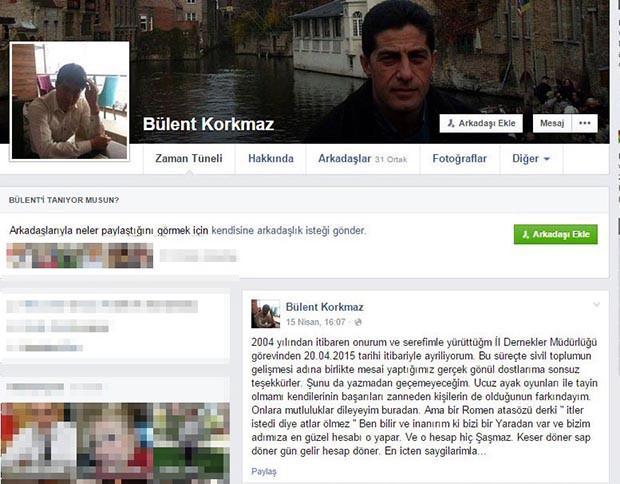
Task: Go to the Fotoğraflar tab
Action: tap(459, 159)
